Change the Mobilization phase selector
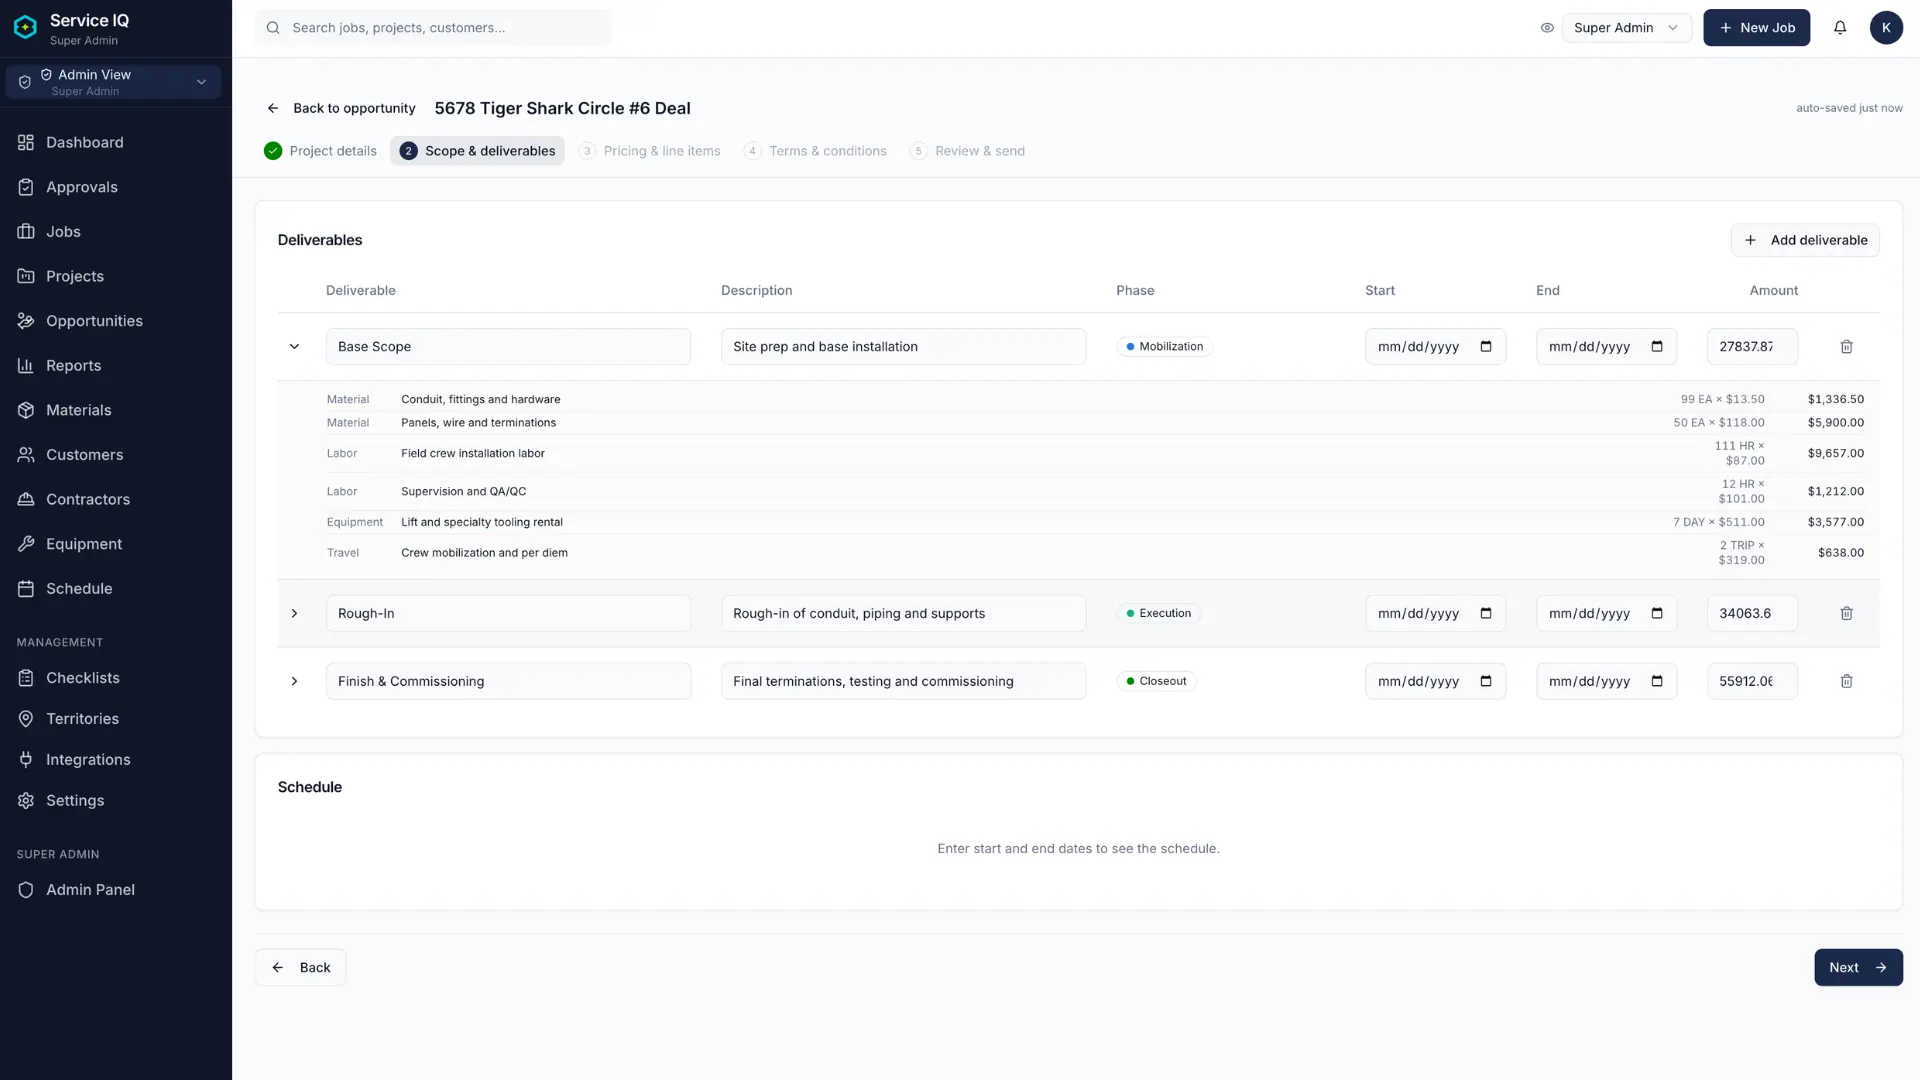 (1164, 347)
